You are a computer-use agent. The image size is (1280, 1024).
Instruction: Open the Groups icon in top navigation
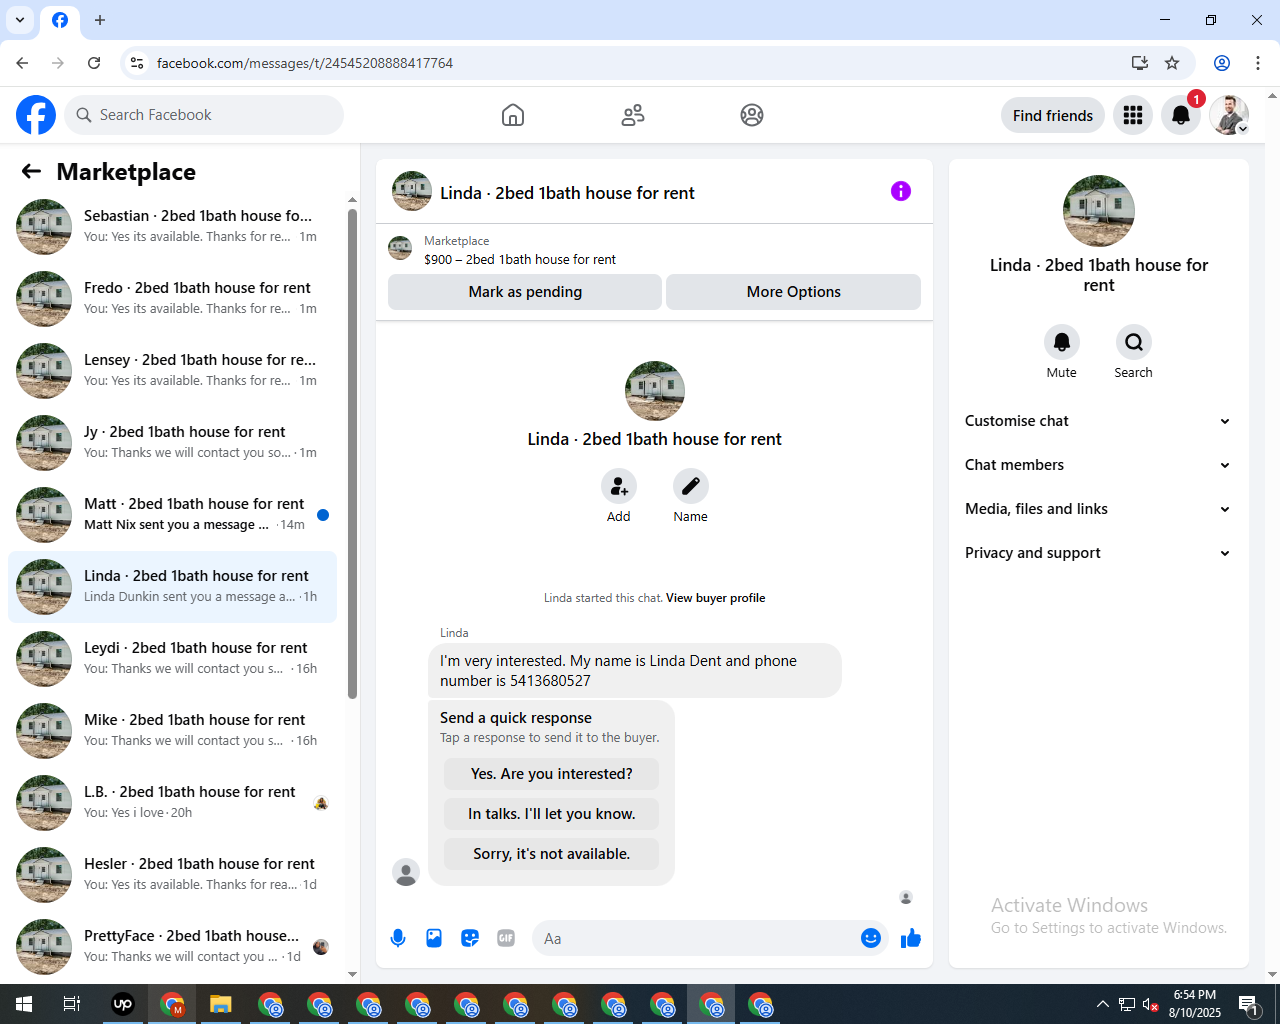point(752,115)
